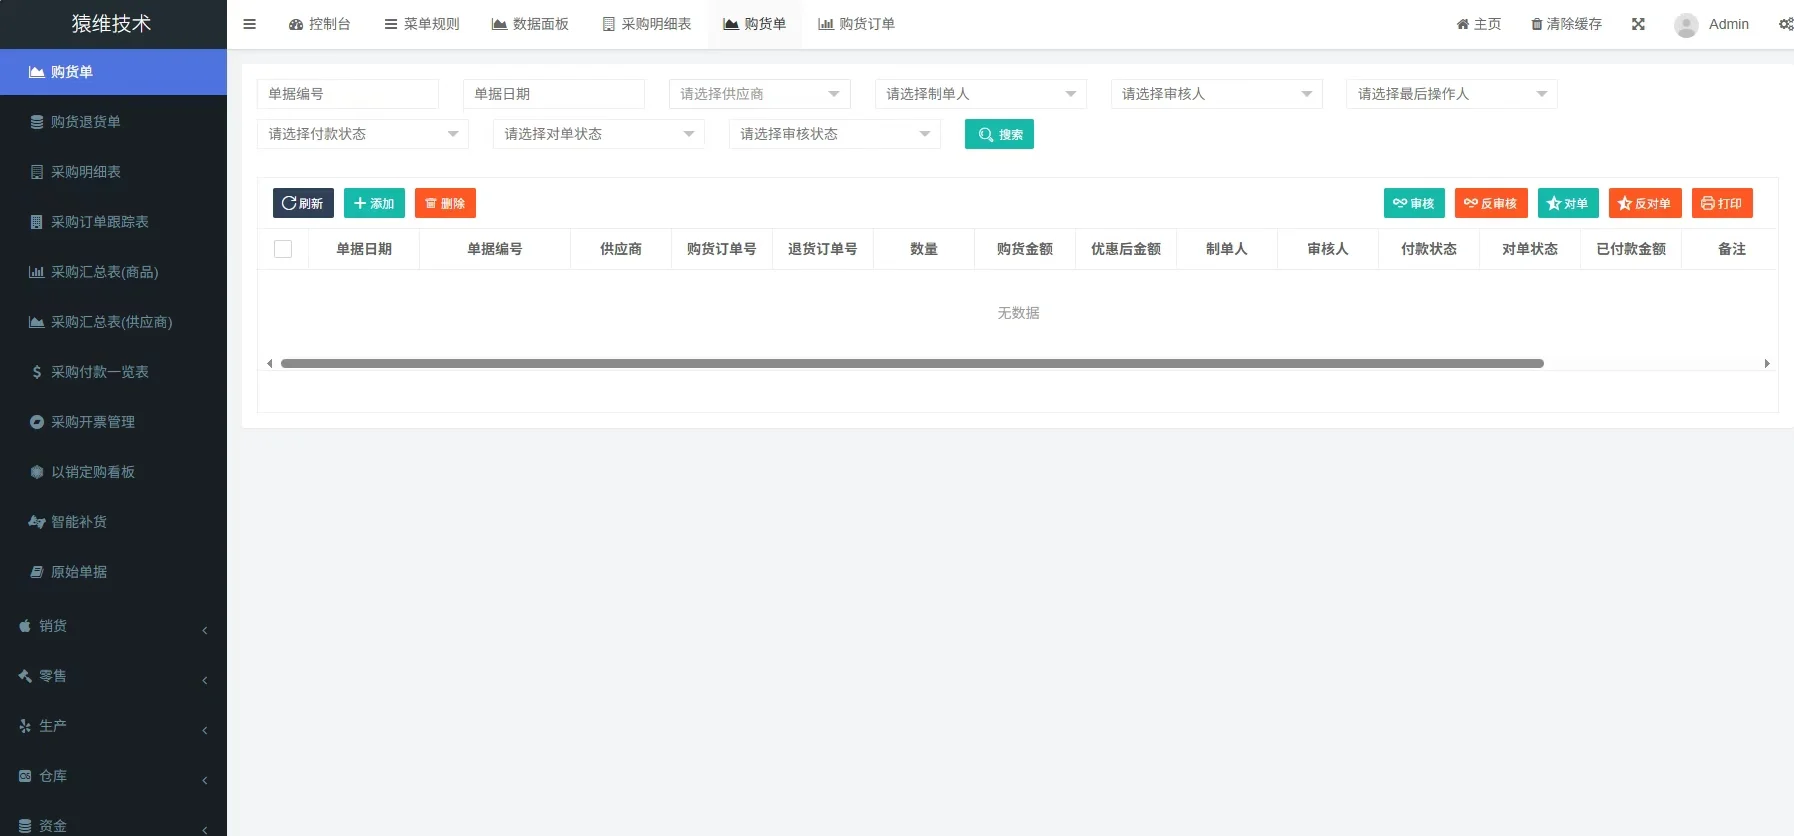Open 智能补货 in the sidebar

click(114, 522)
